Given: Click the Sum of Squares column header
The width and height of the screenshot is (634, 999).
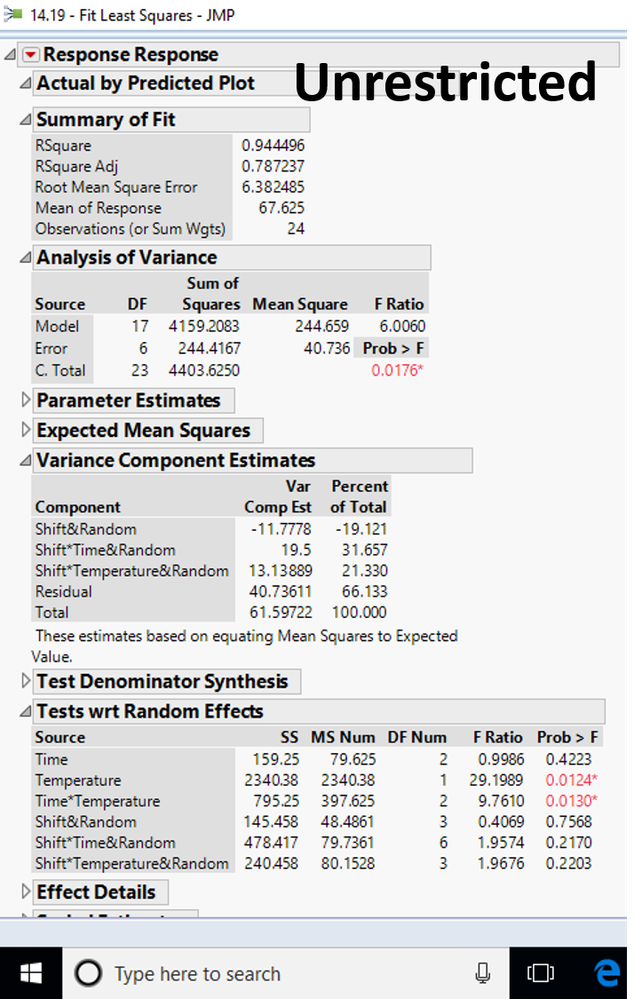Looking at the screenshot, I should (x=210, y=293).
